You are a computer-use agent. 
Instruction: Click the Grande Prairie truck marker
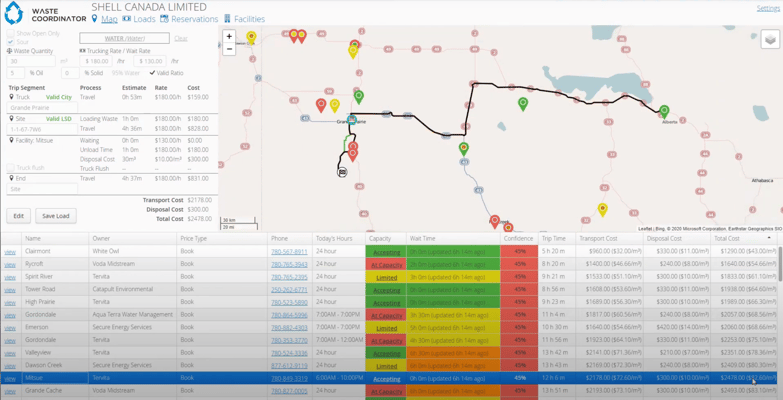(x=352, y=119)
